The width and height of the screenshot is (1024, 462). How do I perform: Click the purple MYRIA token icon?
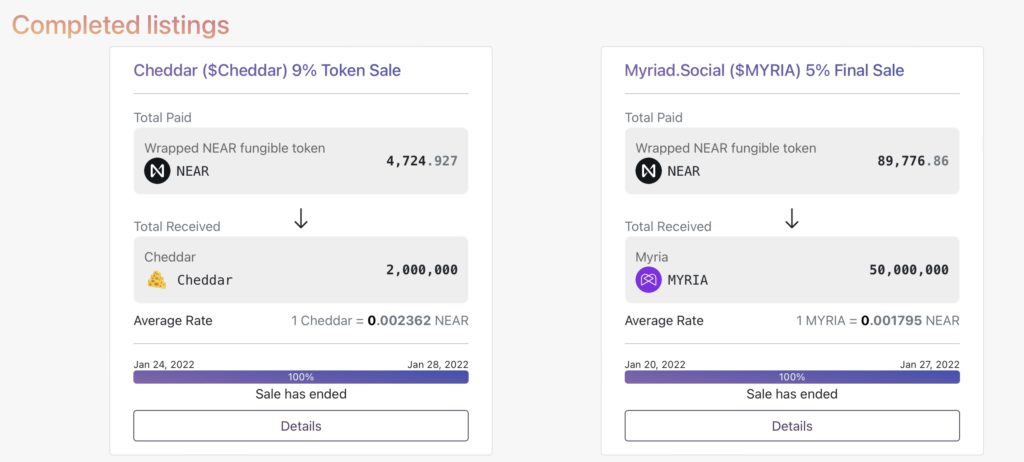(648, 280)
